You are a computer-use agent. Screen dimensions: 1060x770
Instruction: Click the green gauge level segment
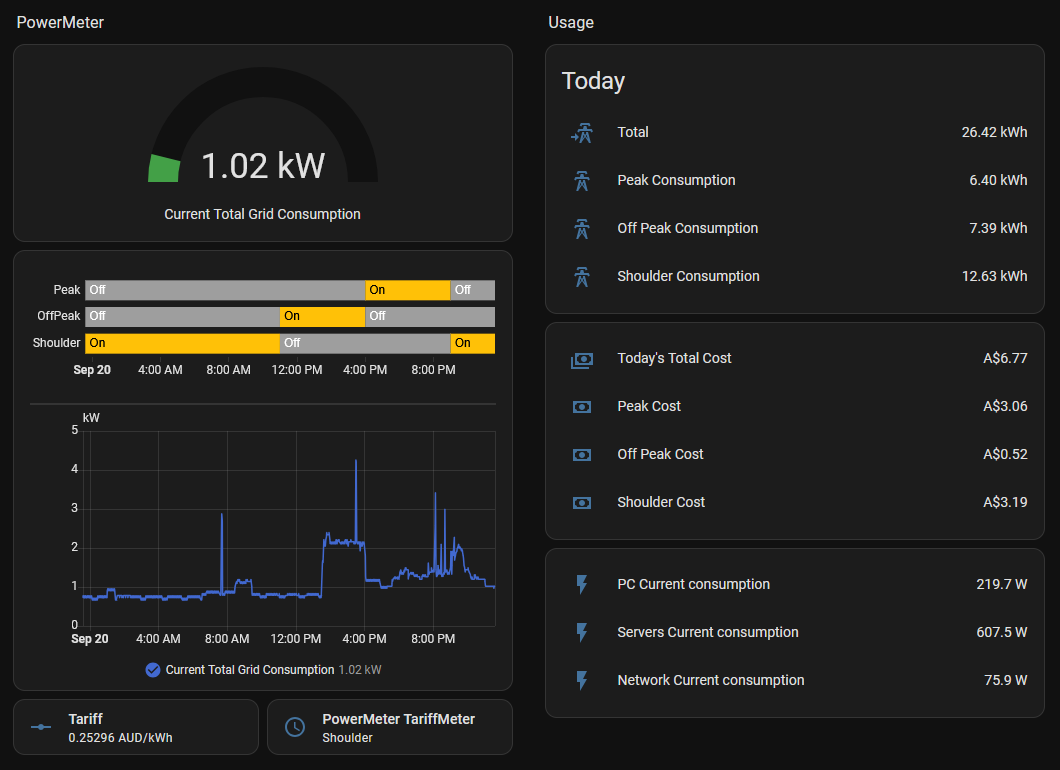[x=164, y=169]
